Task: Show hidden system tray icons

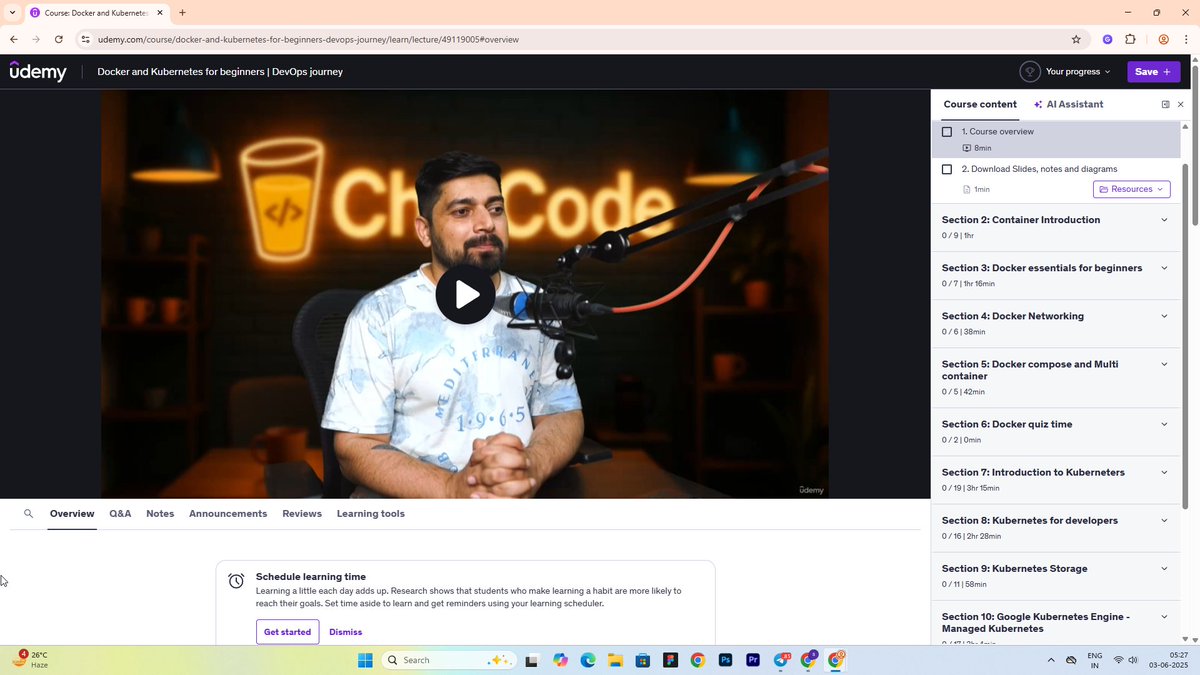Action: [1050, 660]
